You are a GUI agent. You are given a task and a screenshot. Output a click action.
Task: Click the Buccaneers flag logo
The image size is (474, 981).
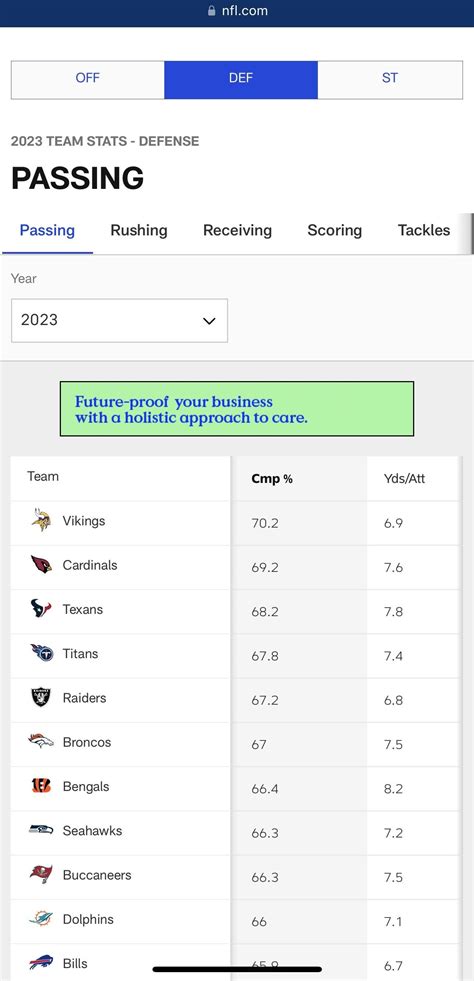pyautogui.click(x=41, y=875)
